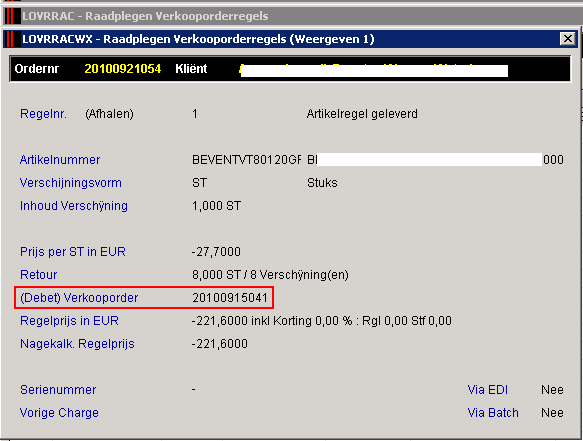The width and height of the screenshot is (583, 441).
Task: Click the Regelprijs in EUR label
Action: pyautogui.click(x=69, y=321)
